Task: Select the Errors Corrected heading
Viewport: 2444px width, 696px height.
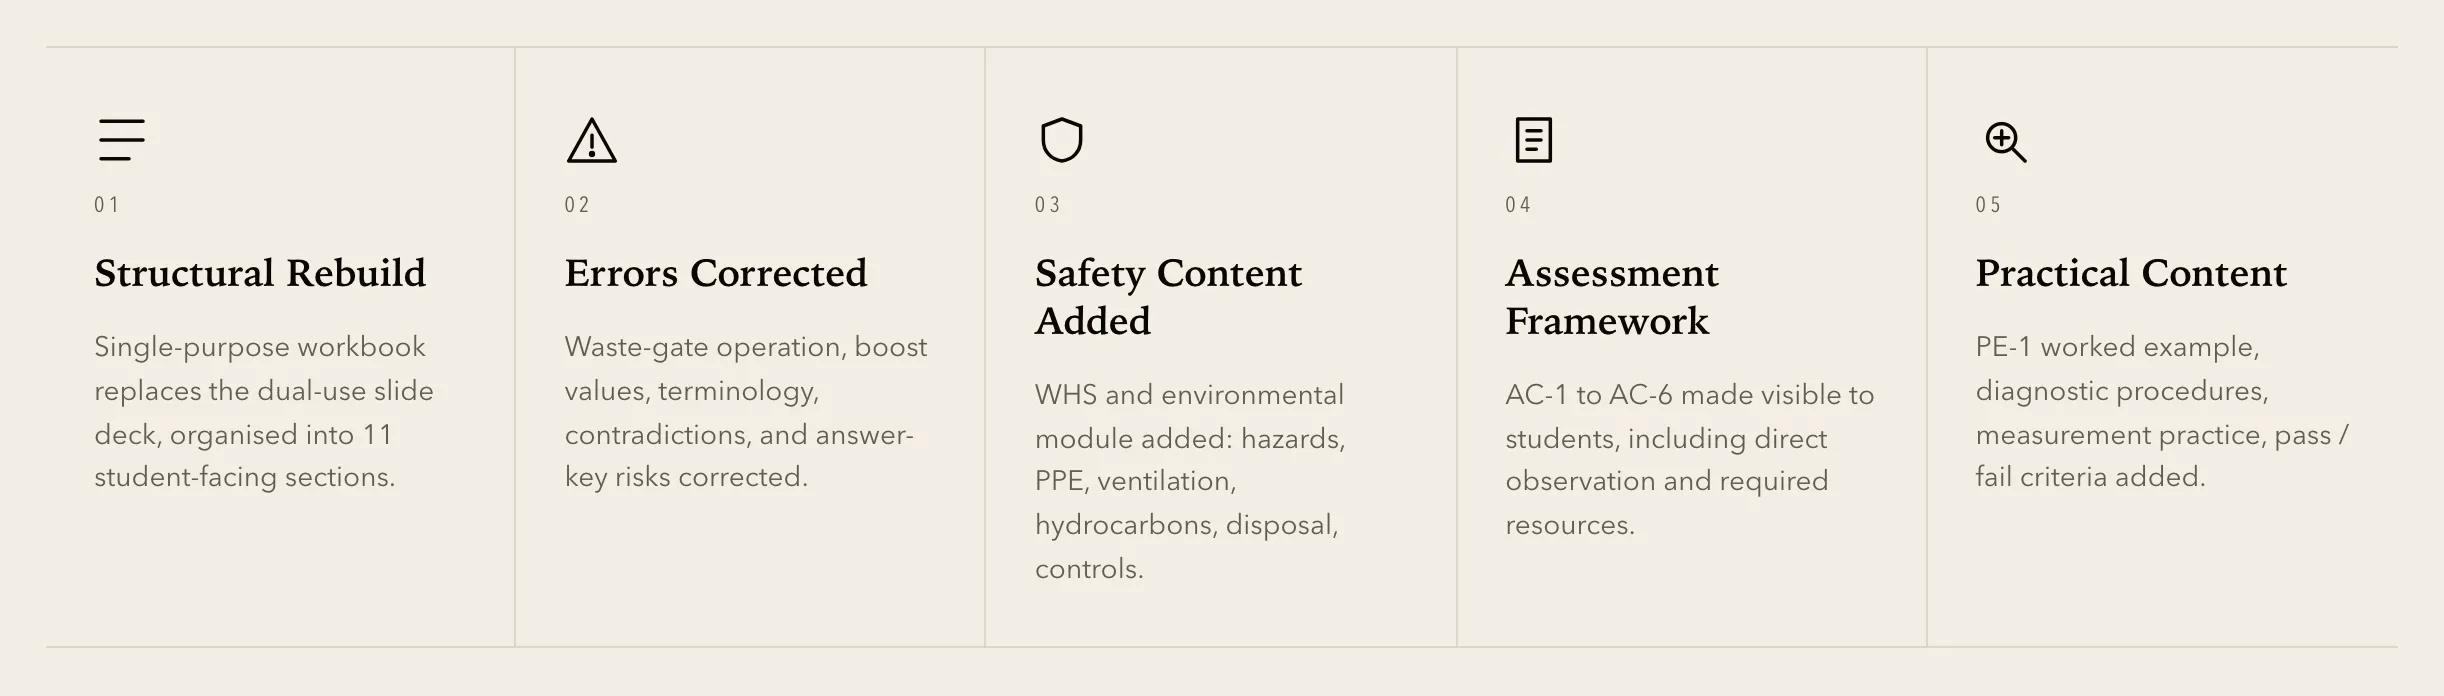Action: click(x=716, y=273)
